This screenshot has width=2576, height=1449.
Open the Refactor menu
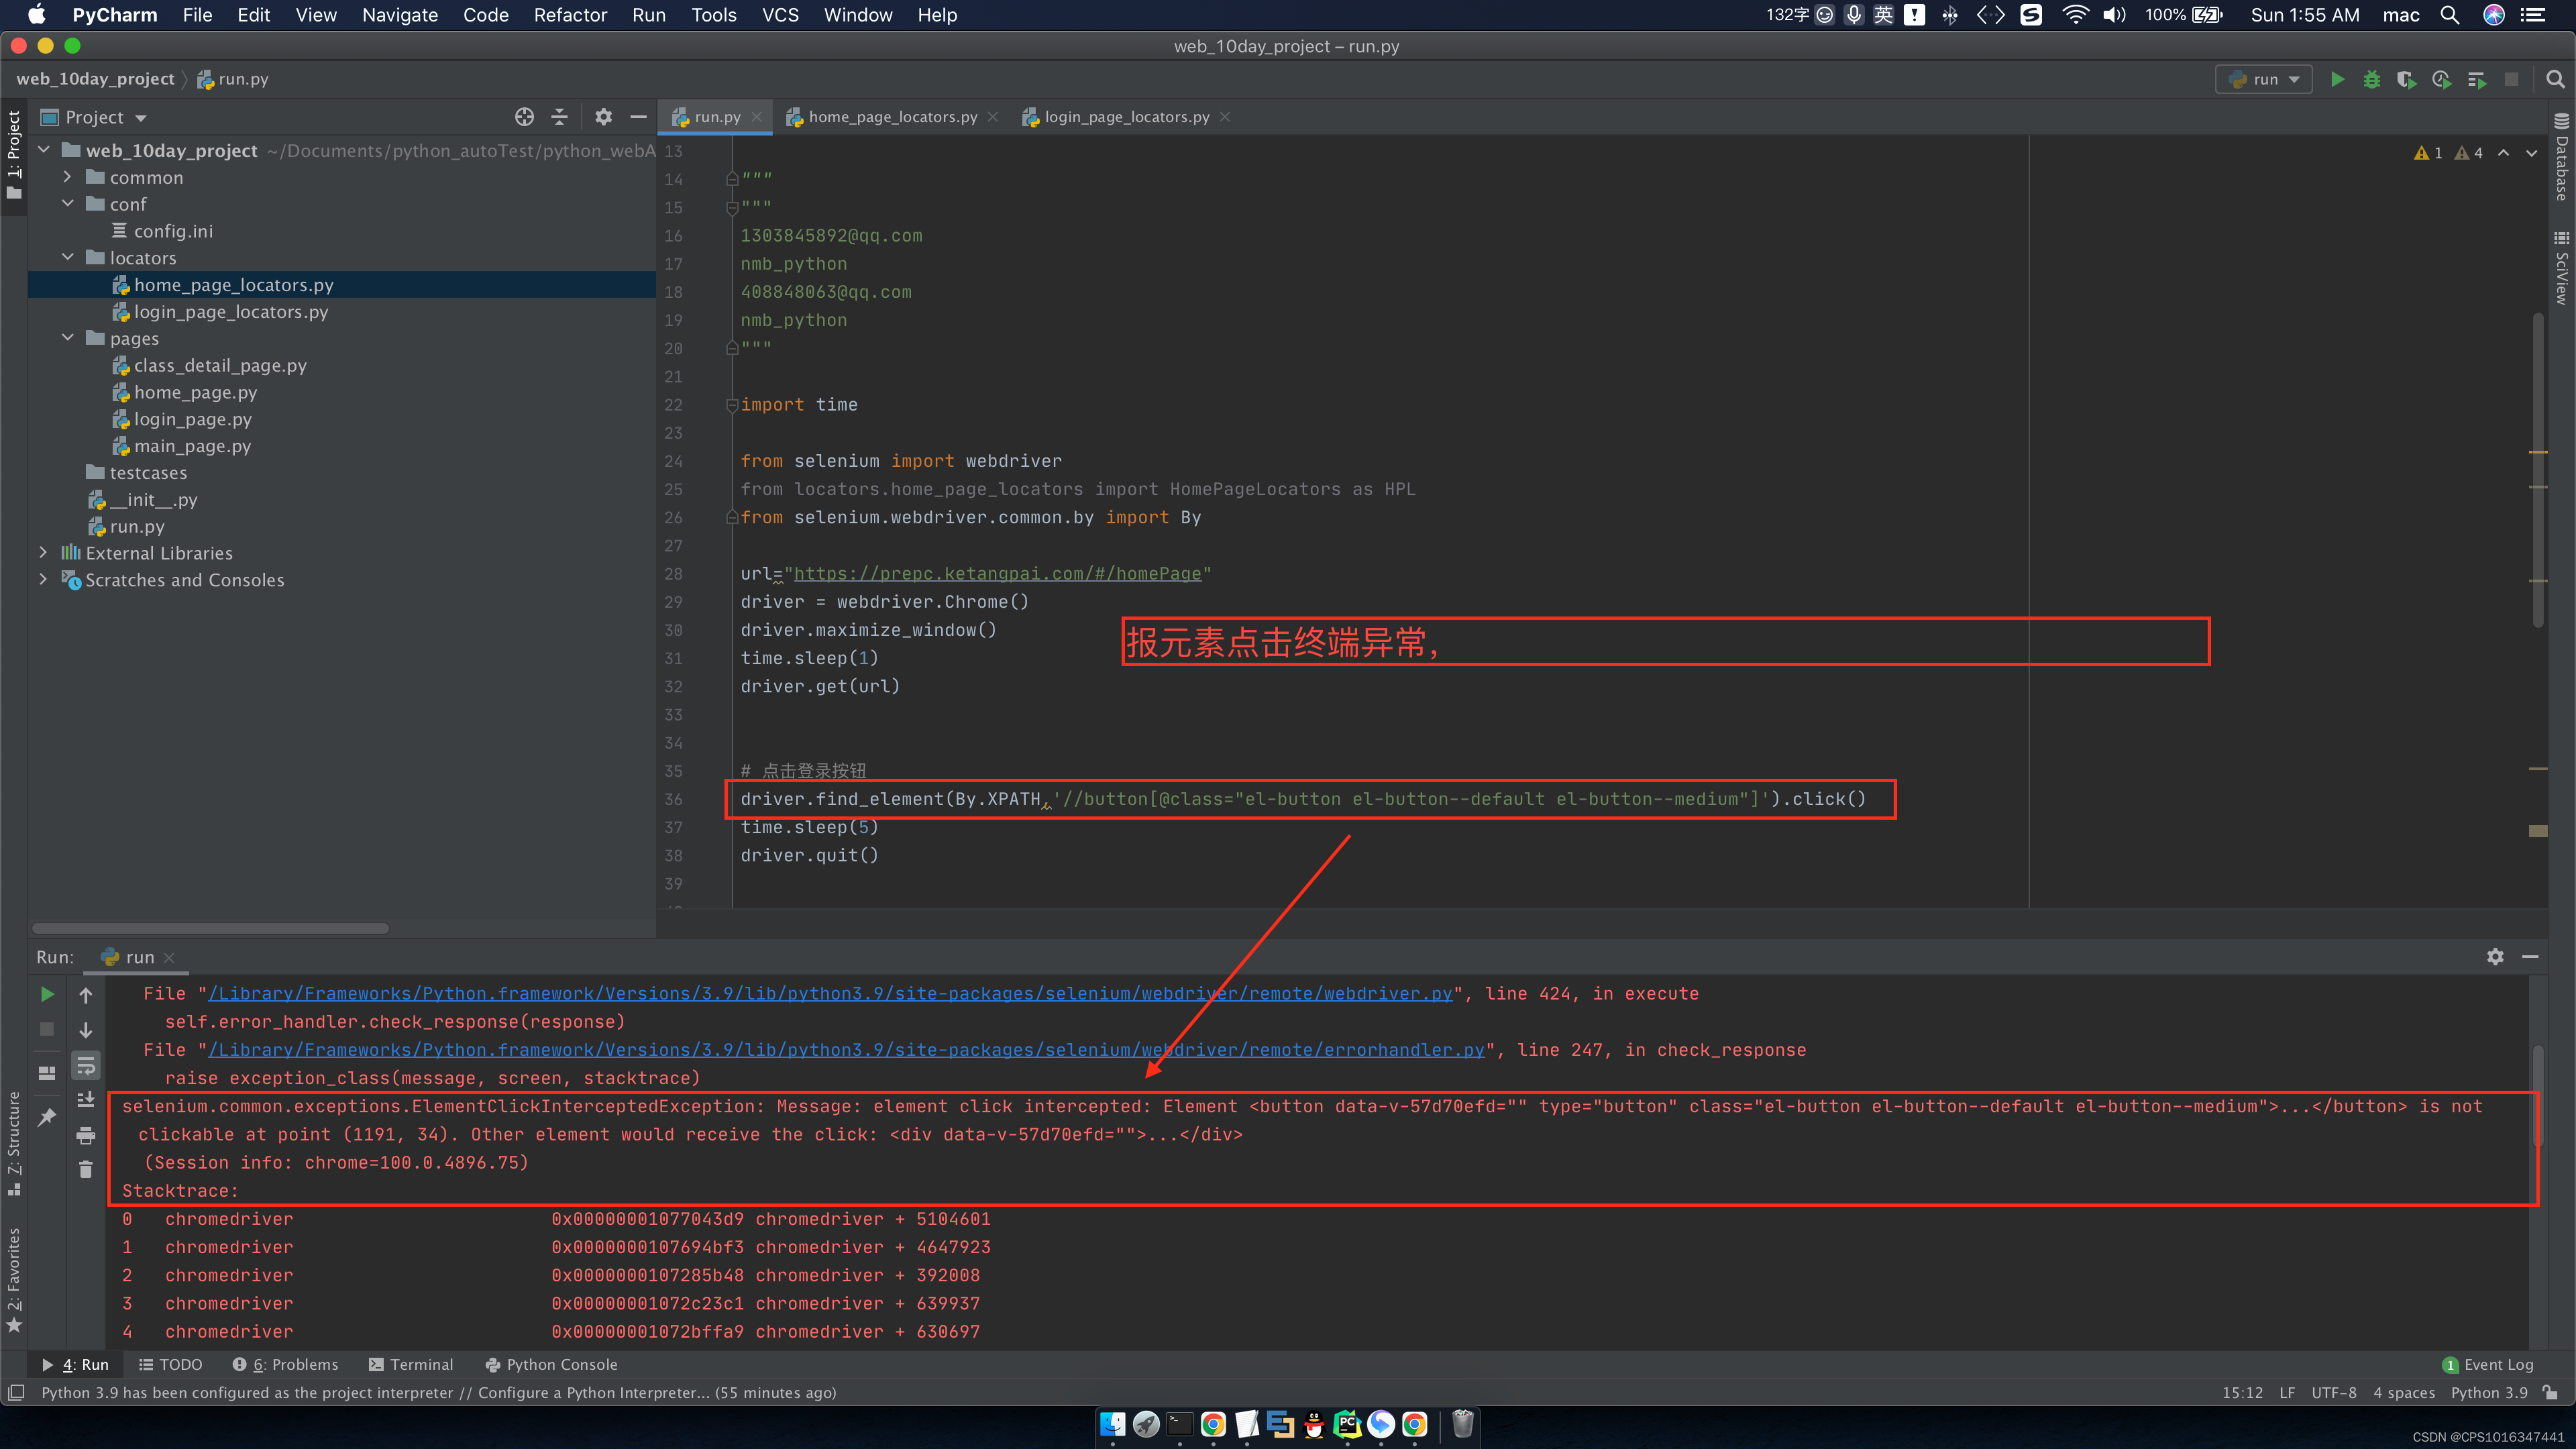click(570, 15)
